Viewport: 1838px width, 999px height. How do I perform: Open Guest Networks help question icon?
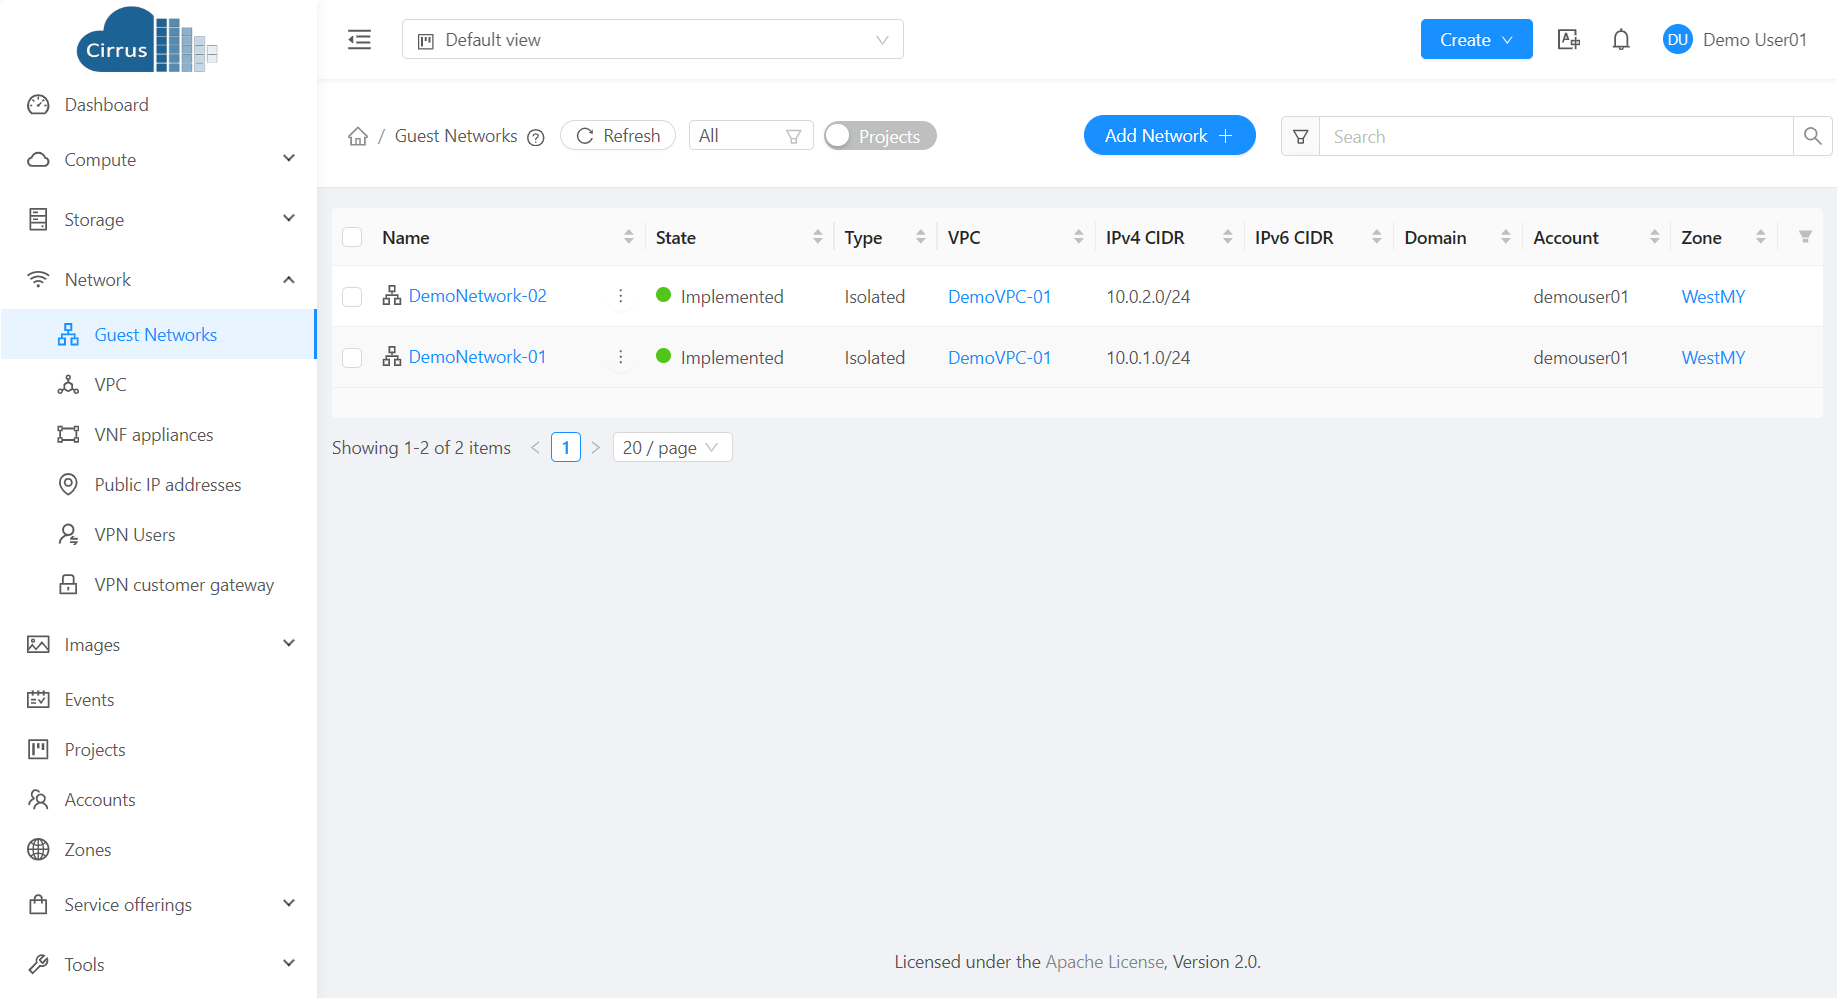536,138
